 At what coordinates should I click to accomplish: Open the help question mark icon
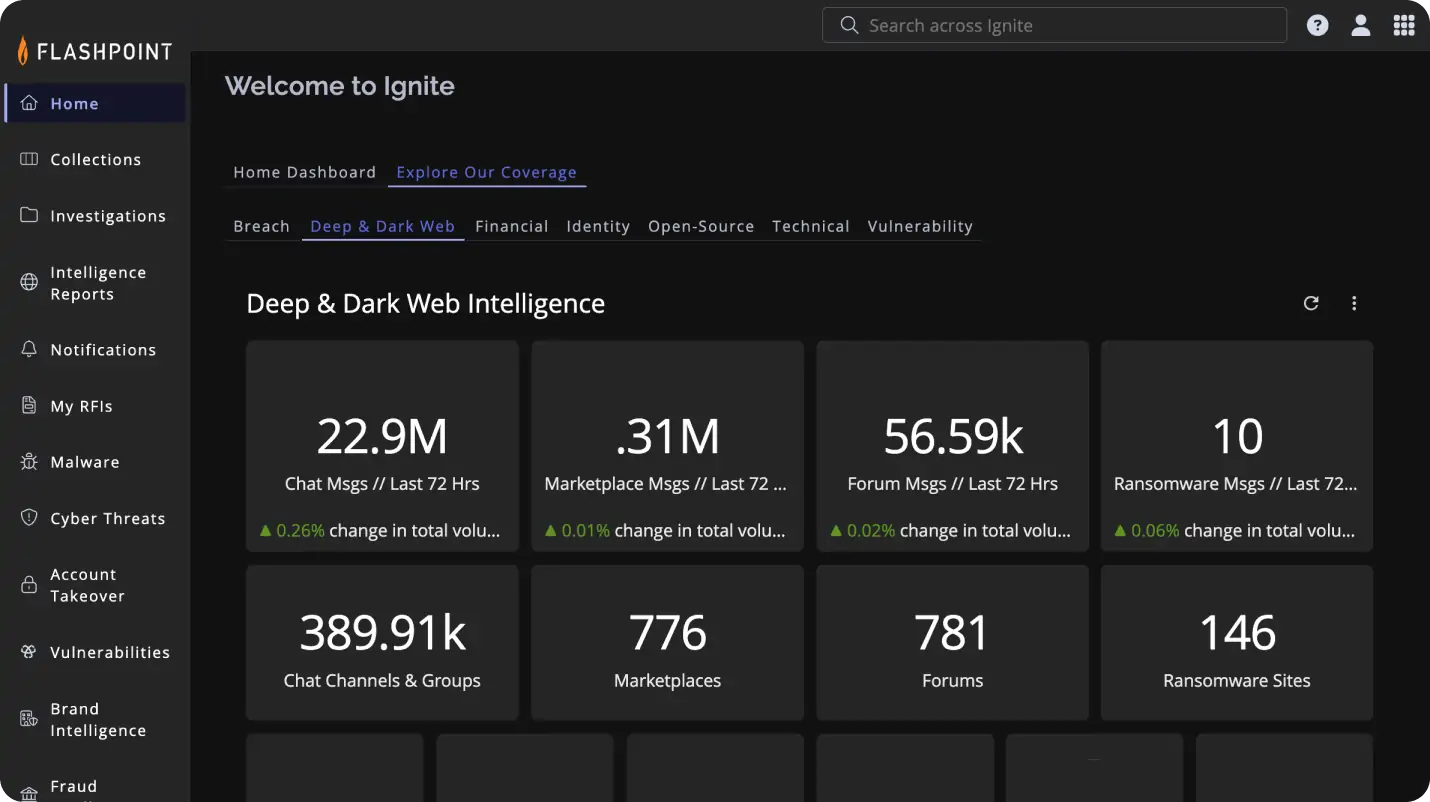(x=1318, y=26)
